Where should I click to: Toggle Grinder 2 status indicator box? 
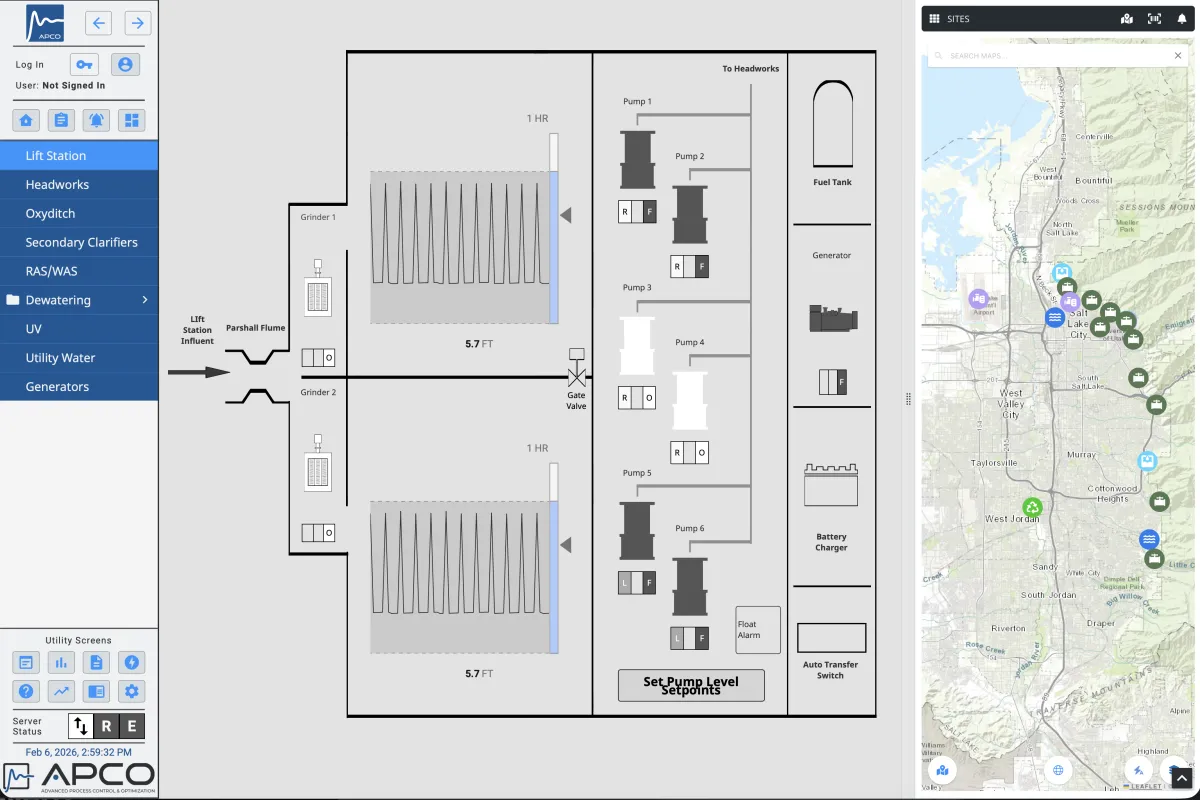click(x=318, y=533)
